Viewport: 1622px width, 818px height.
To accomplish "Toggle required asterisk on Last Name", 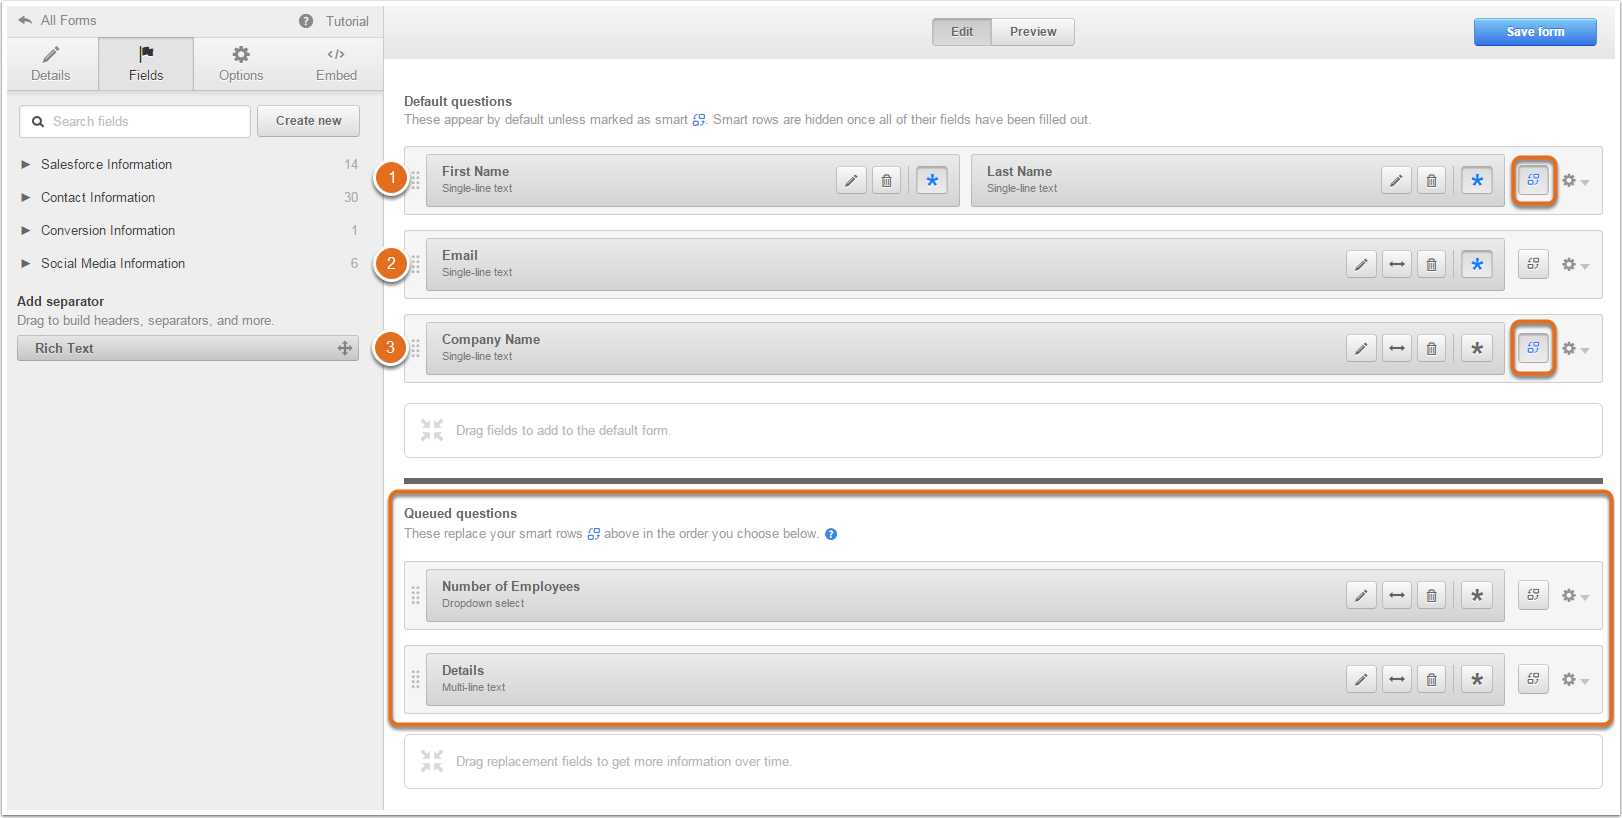I will tap(1477, 180).
